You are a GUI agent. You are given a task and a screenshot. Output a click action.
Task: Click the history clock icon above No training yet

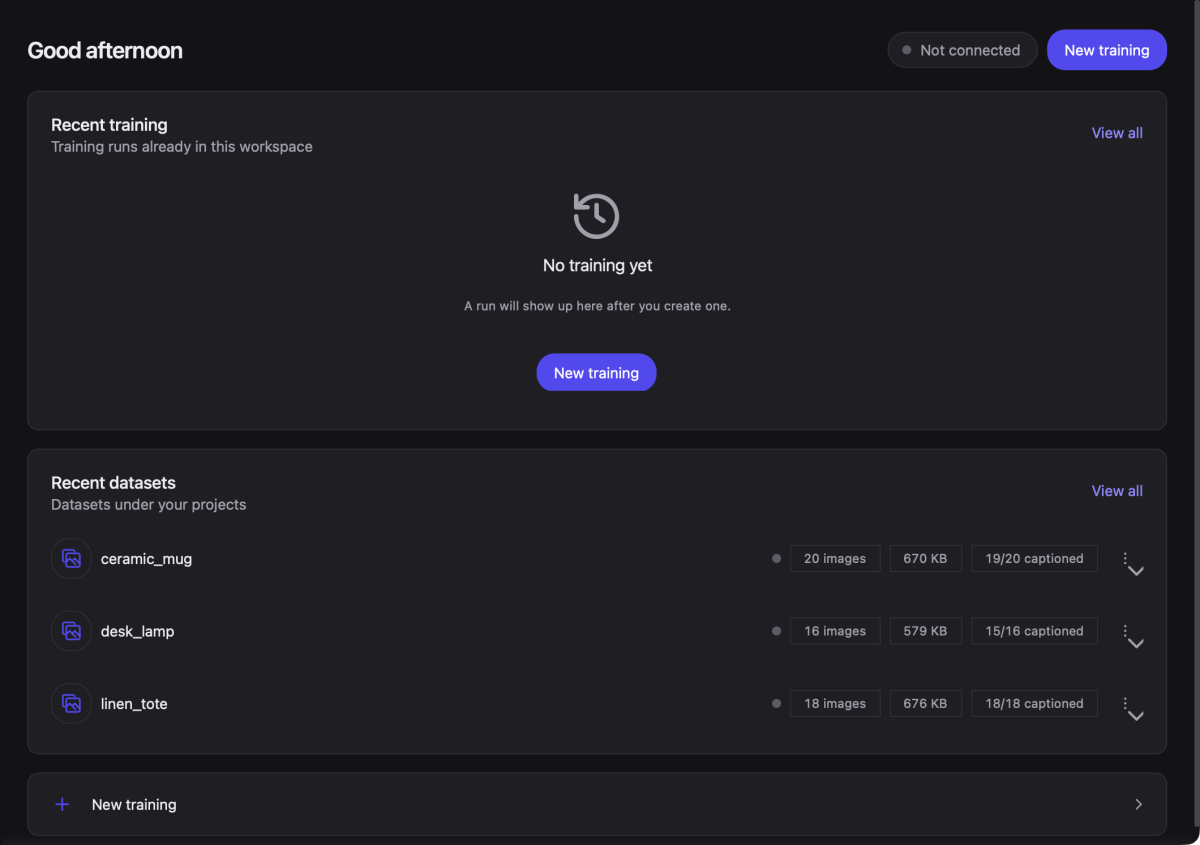coord(596,215)
